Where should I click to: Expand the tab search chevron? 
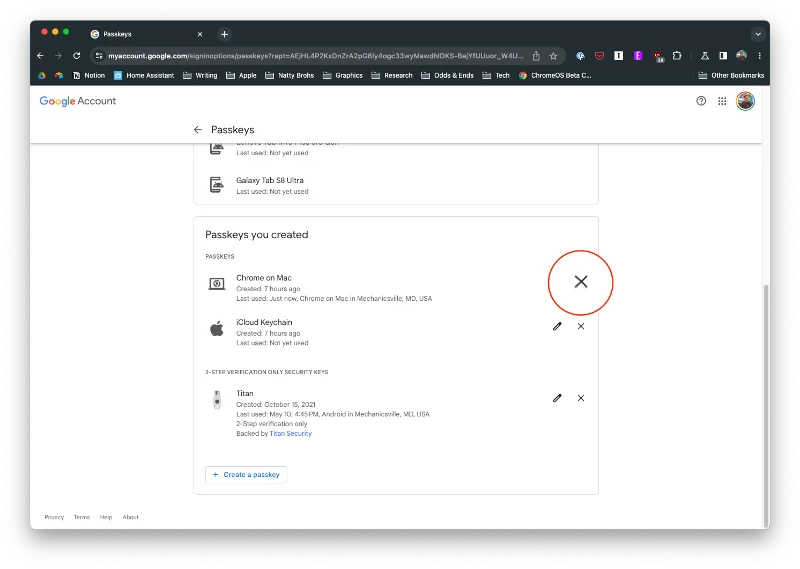click(x=757, y=34)
